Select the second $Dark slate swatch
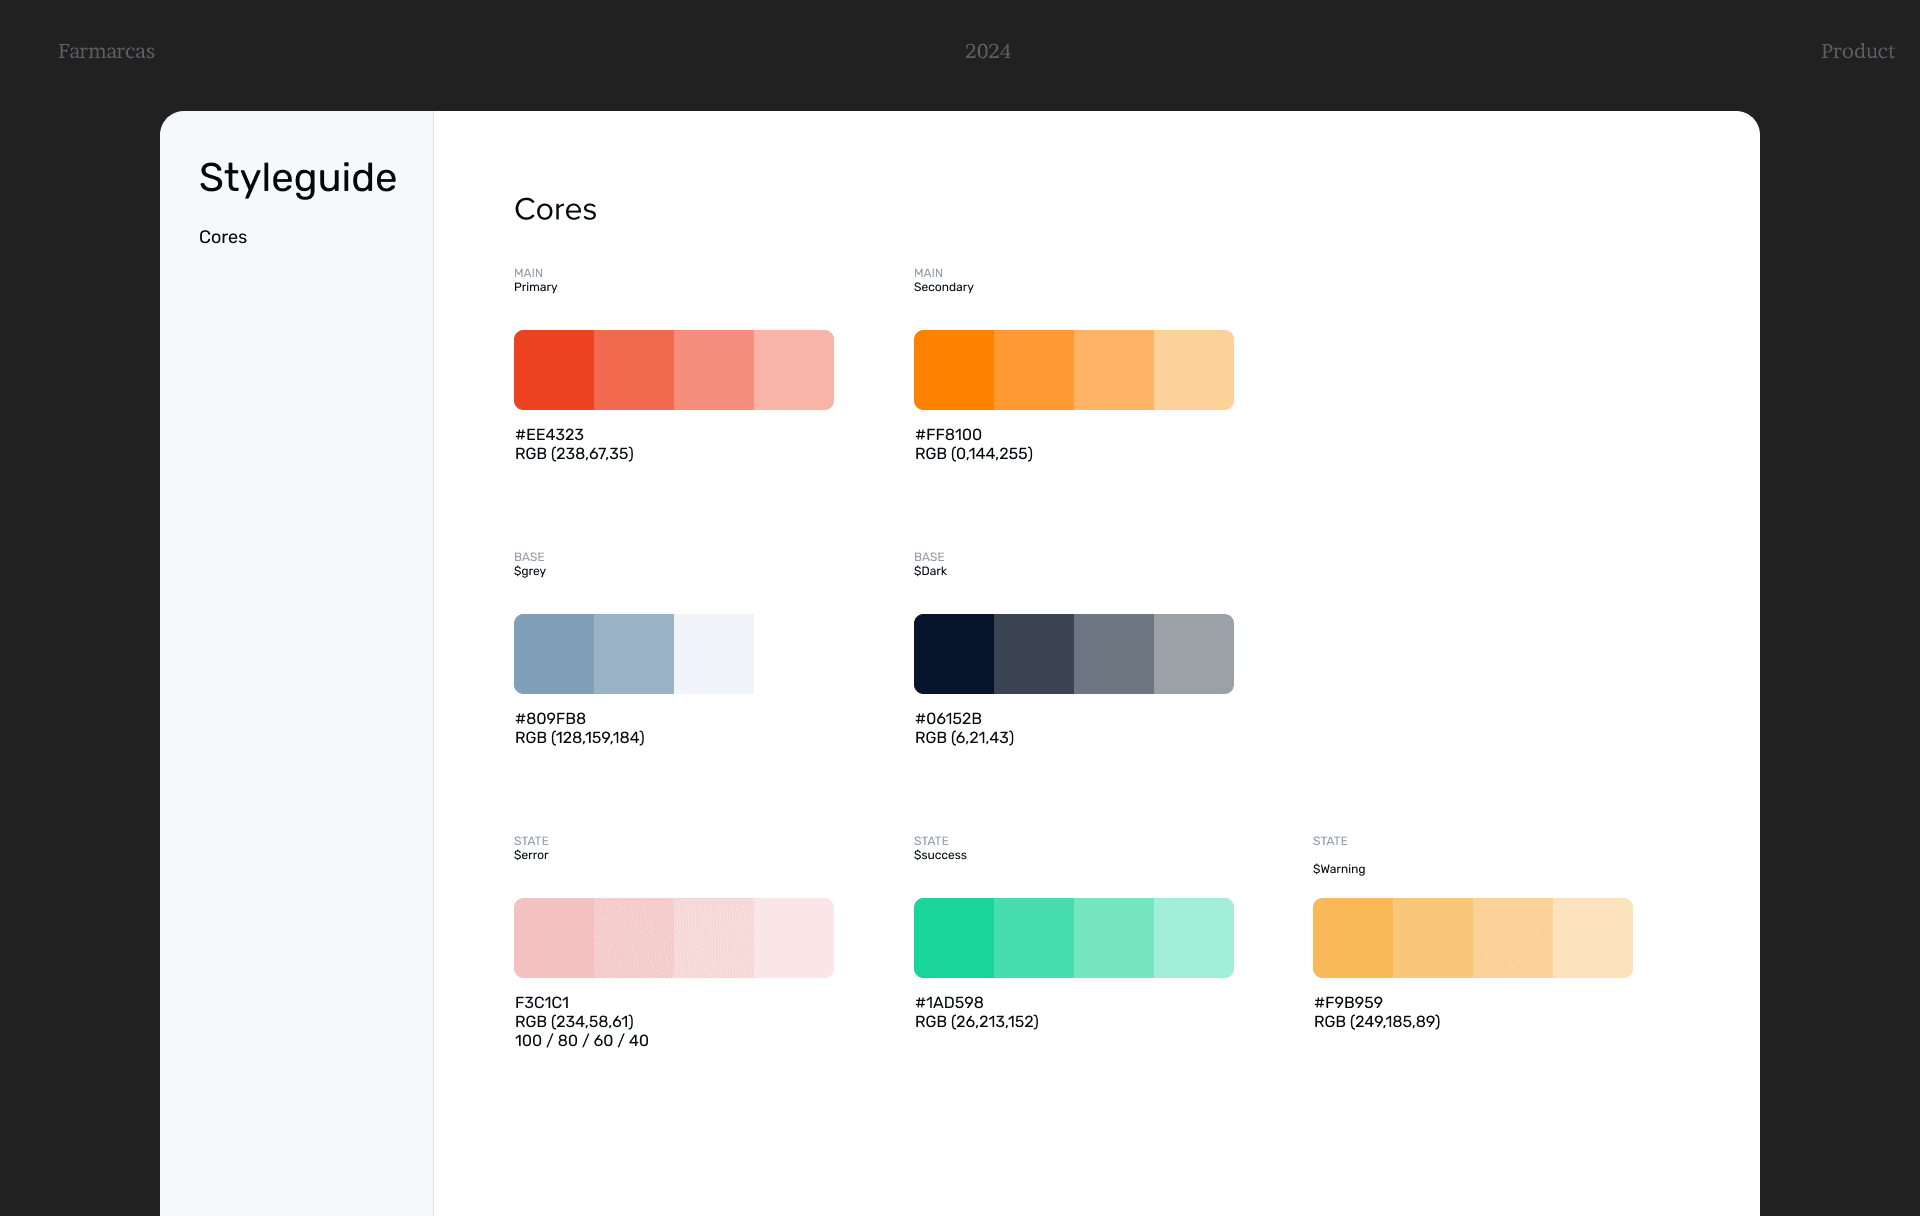This screenshot has width=1920, height=1216. click(x=1034, y=654)
